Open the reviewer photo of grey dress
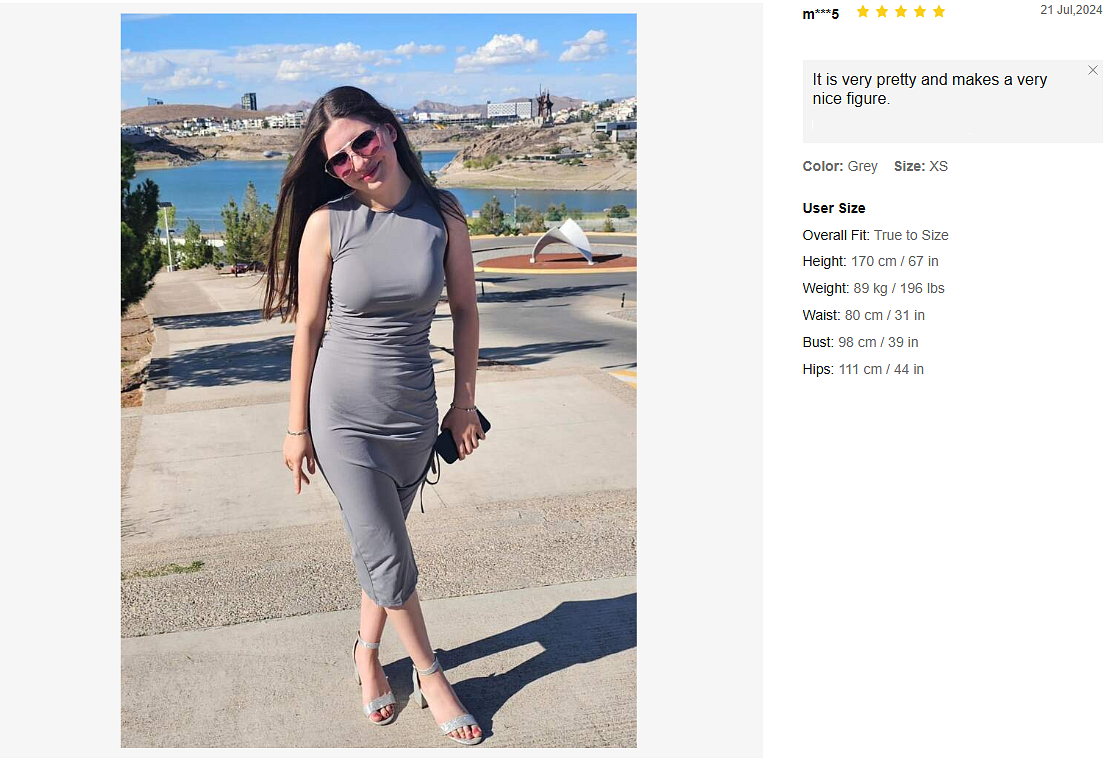 point(379,380)
